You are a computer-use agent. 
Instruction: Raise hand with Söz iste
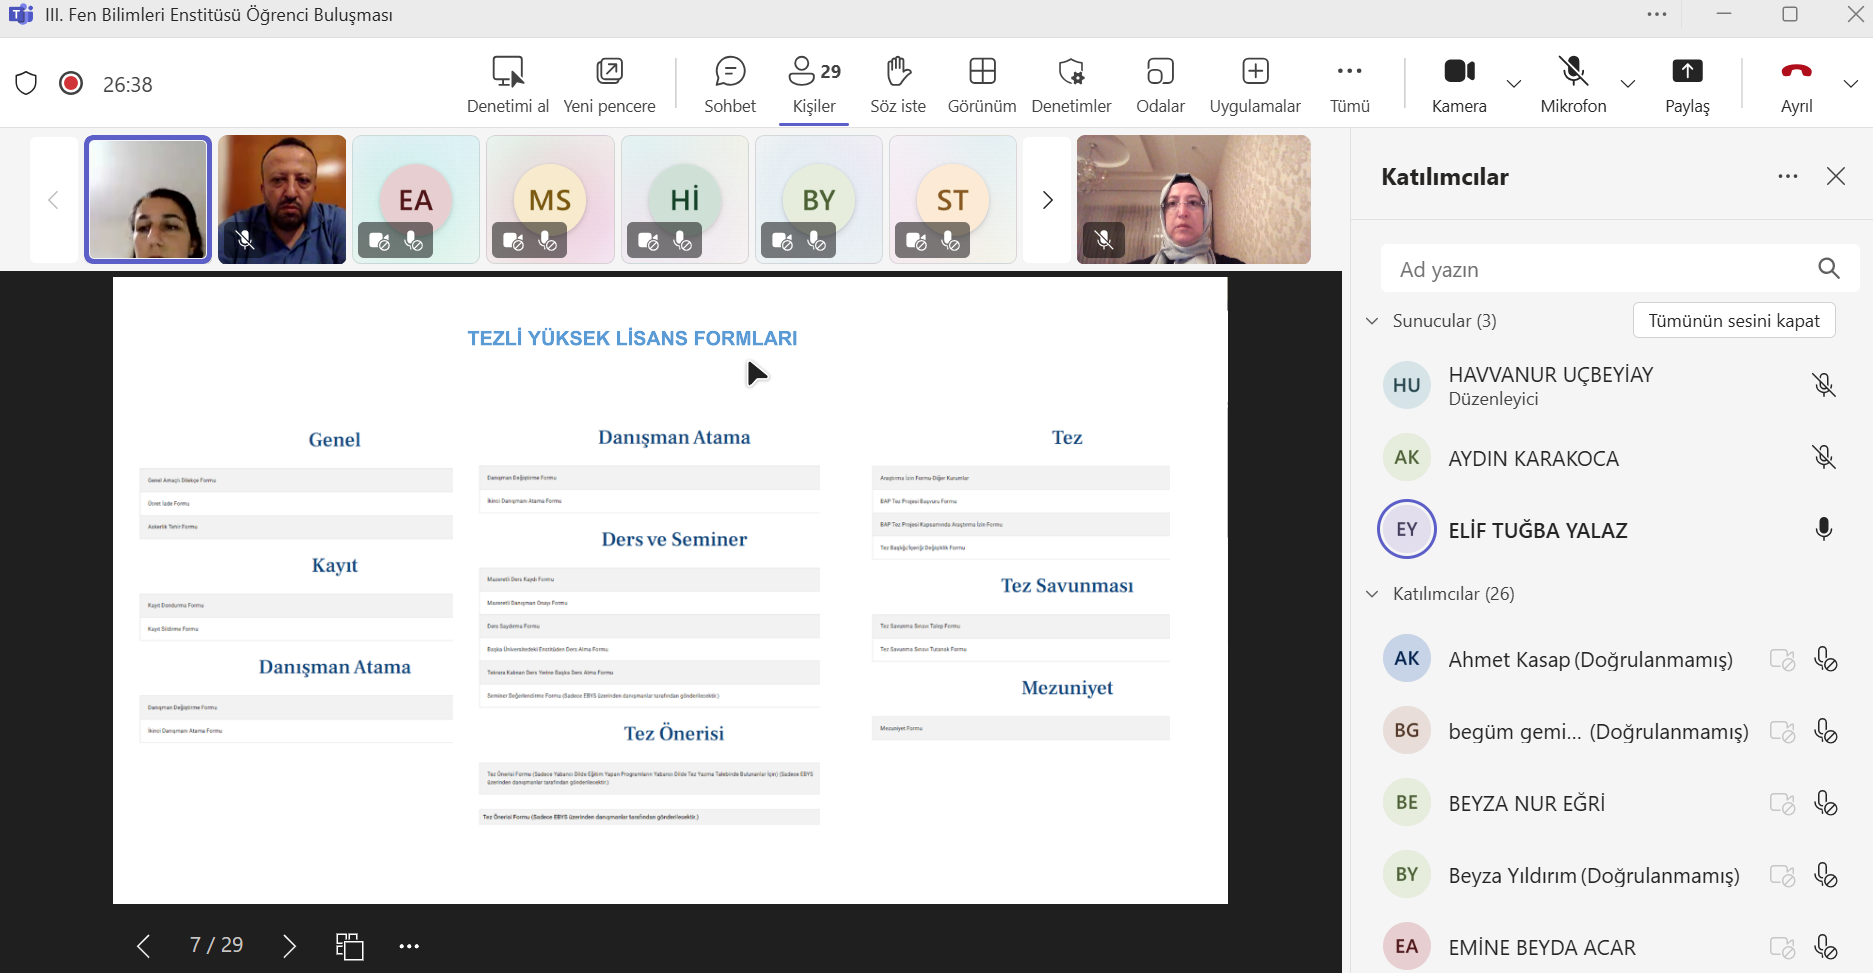pyautogui.click(x=897, y=84)
